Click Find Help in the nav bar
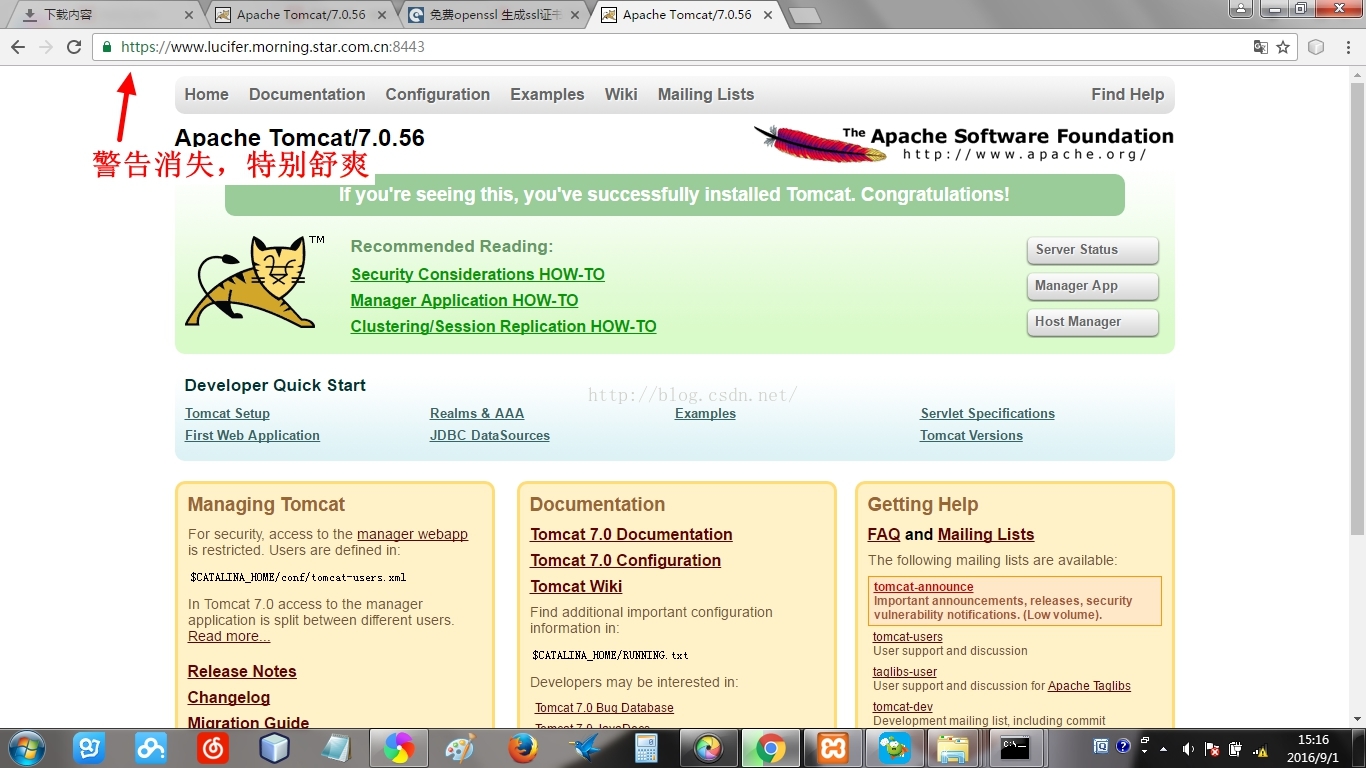The image size is (1366, 768). 1127,94
